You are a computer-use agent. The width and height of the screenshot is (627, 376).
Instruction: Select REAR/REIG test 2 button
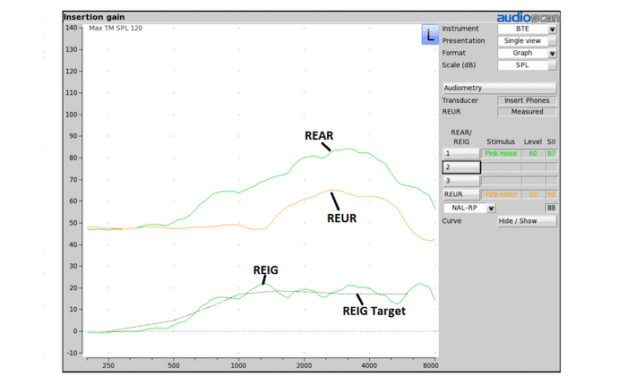(x=461, y=167)
